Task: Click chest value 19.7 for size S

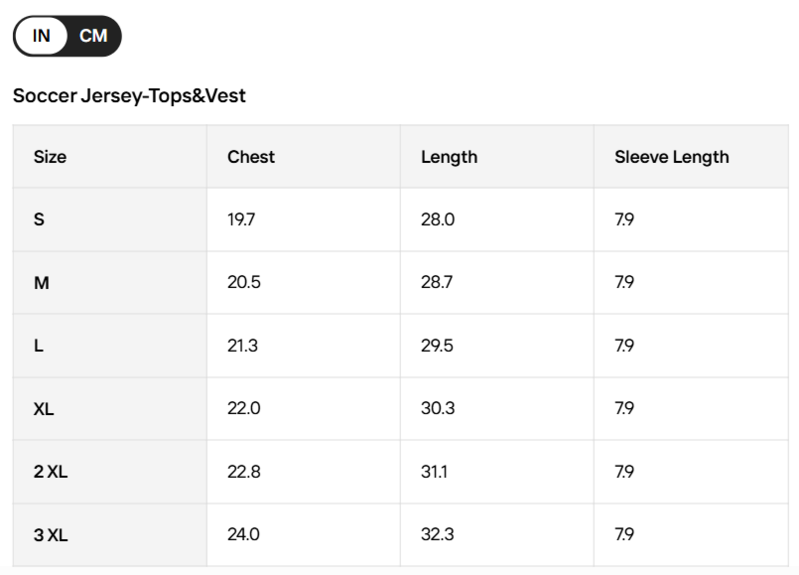Action: click(x=241, y=220)
